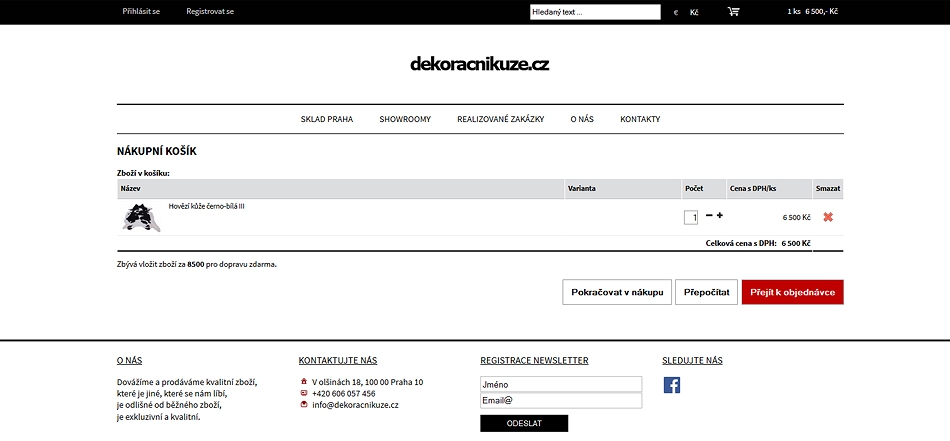This screenshot has width=950, height=441.
Task: Open product Hovězí kůže černo-bílá III
Action: click(206, 207)
